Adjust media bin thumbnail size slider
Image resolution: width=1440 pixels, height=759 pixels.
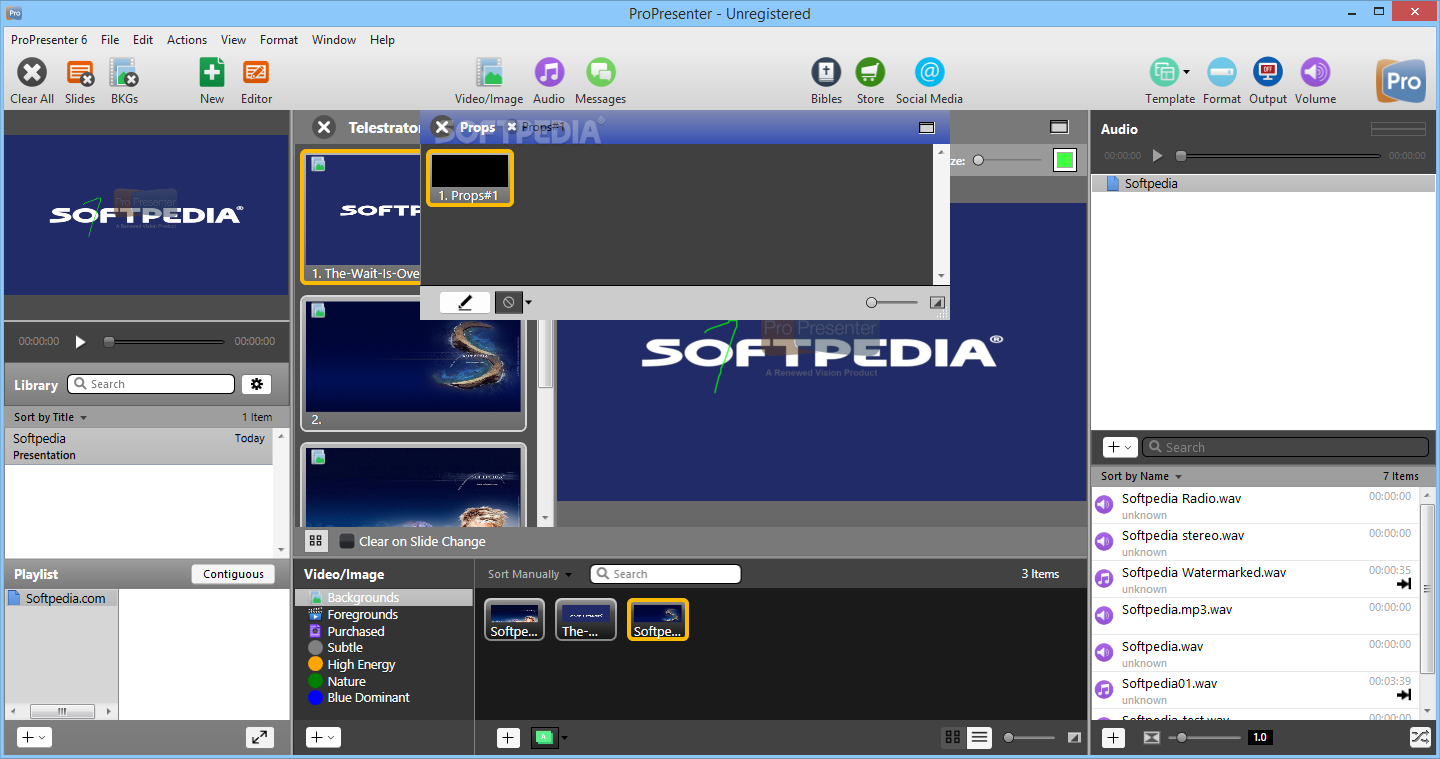[1029, 738]
